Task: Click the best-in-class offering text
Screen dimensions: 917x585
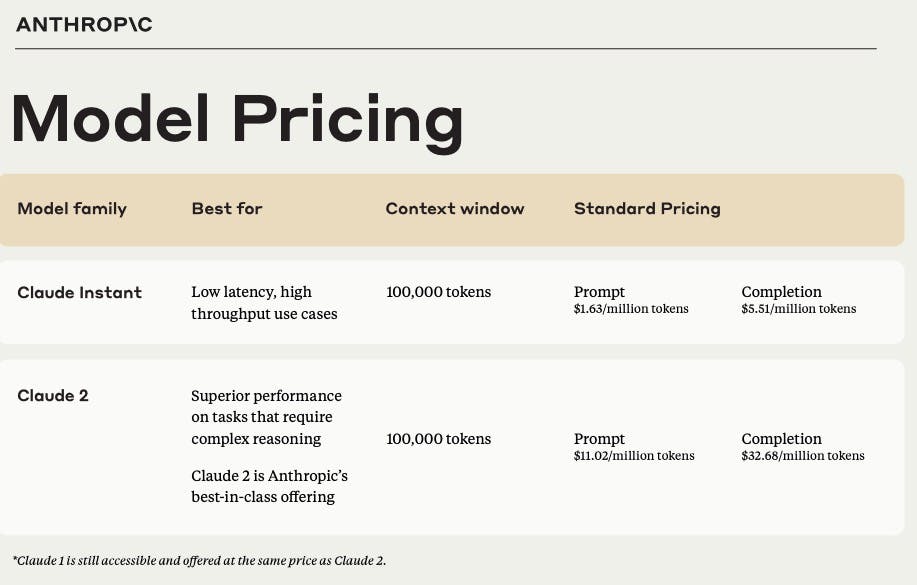Action: [263, 497]
